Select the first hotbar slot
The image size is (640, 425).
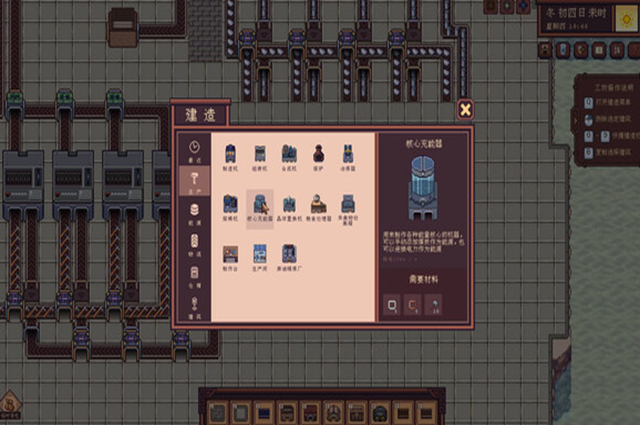[218, 413]
